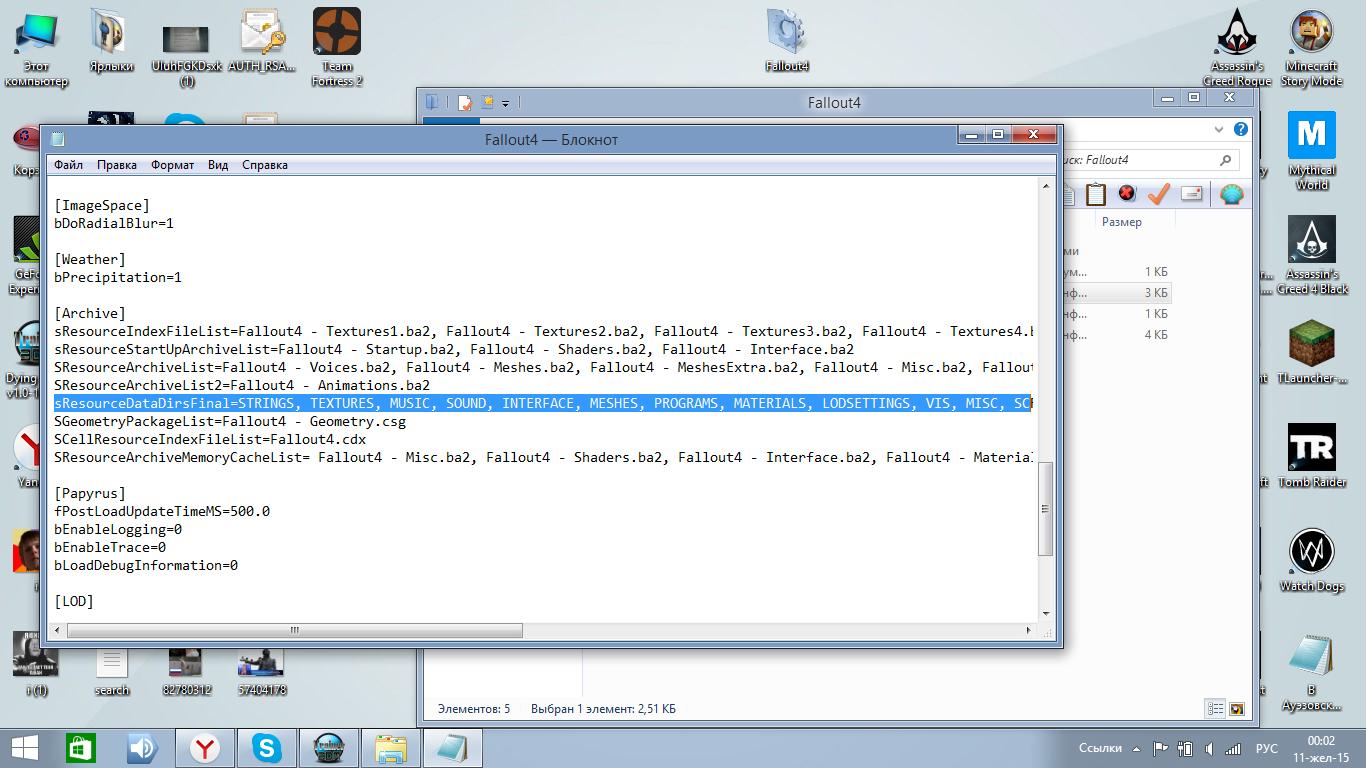Select the Mythical World desktop icon
Viewport: 1366px width, 768px height.
point(1311,151)
